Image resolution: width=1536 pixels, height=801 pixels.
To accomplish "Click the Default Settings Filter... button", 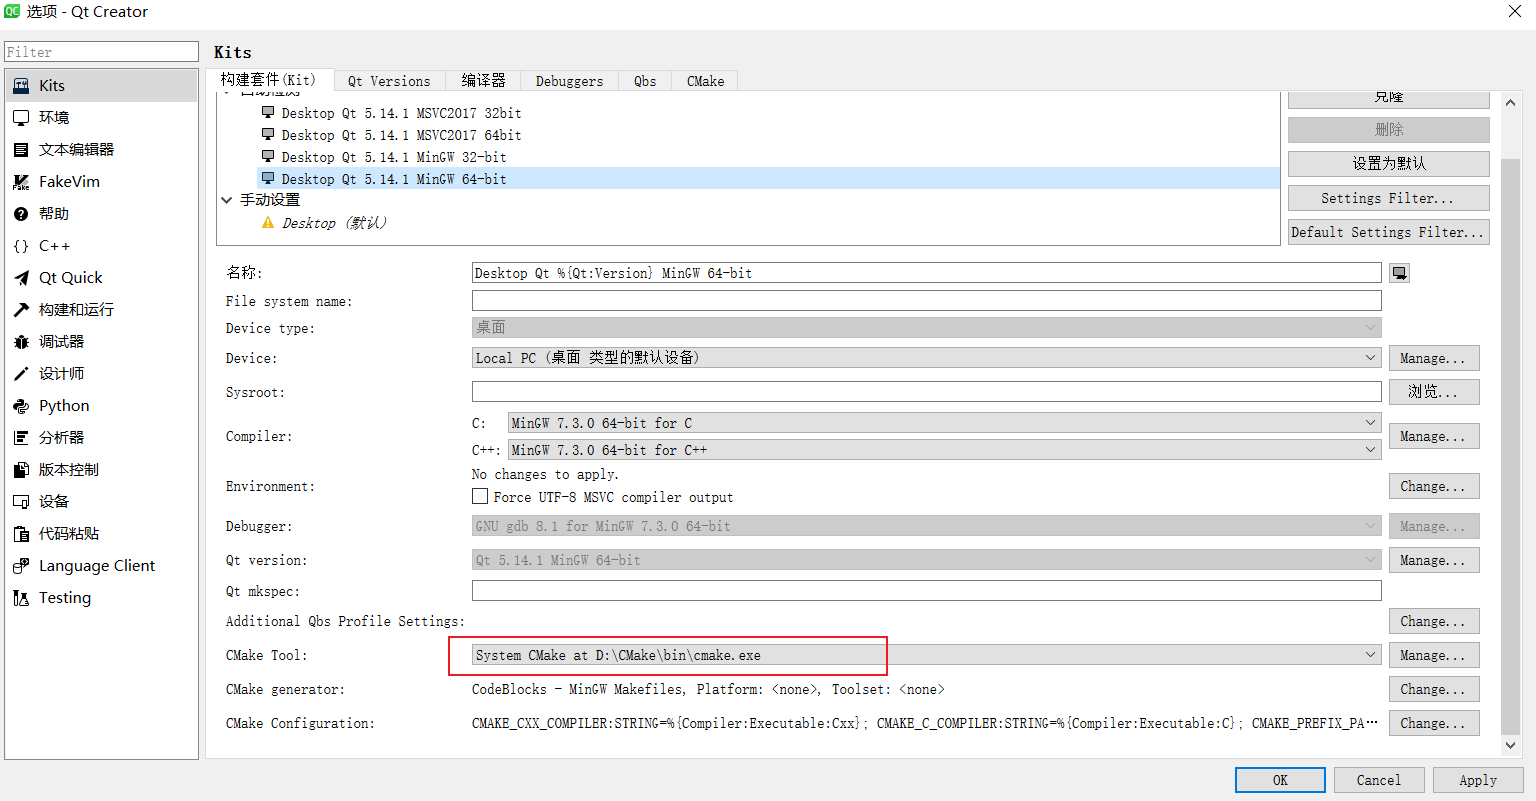I will coord(1389,232).
